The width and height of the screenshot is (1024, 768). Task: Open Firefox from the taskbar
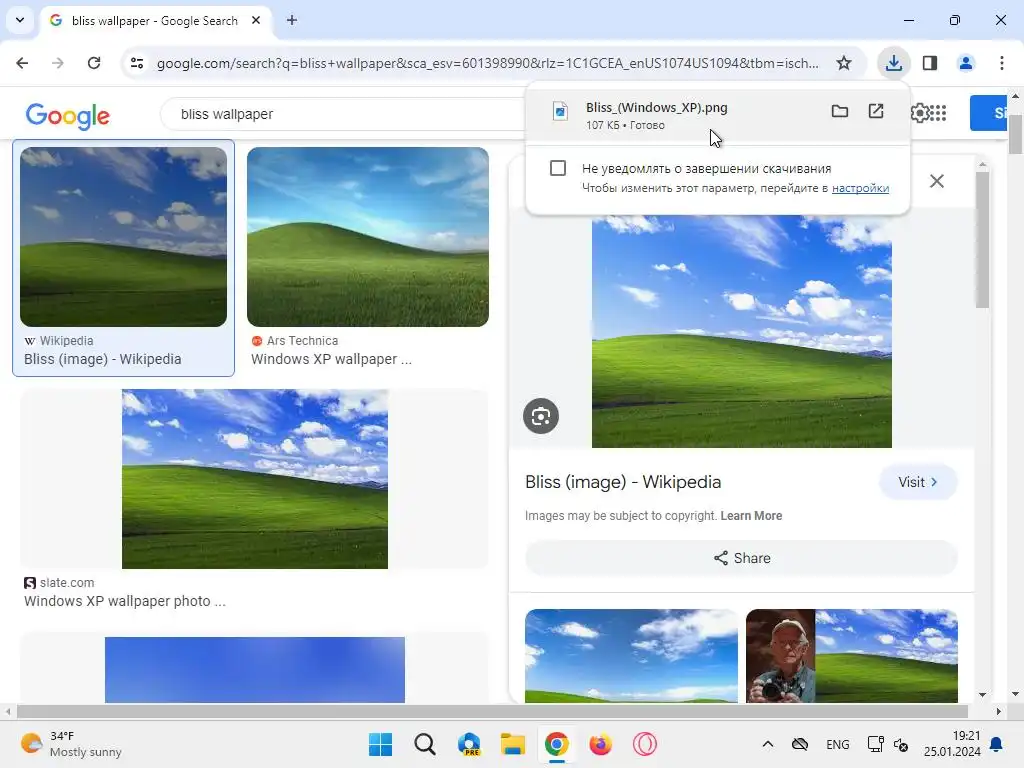[x=600, y=744]
